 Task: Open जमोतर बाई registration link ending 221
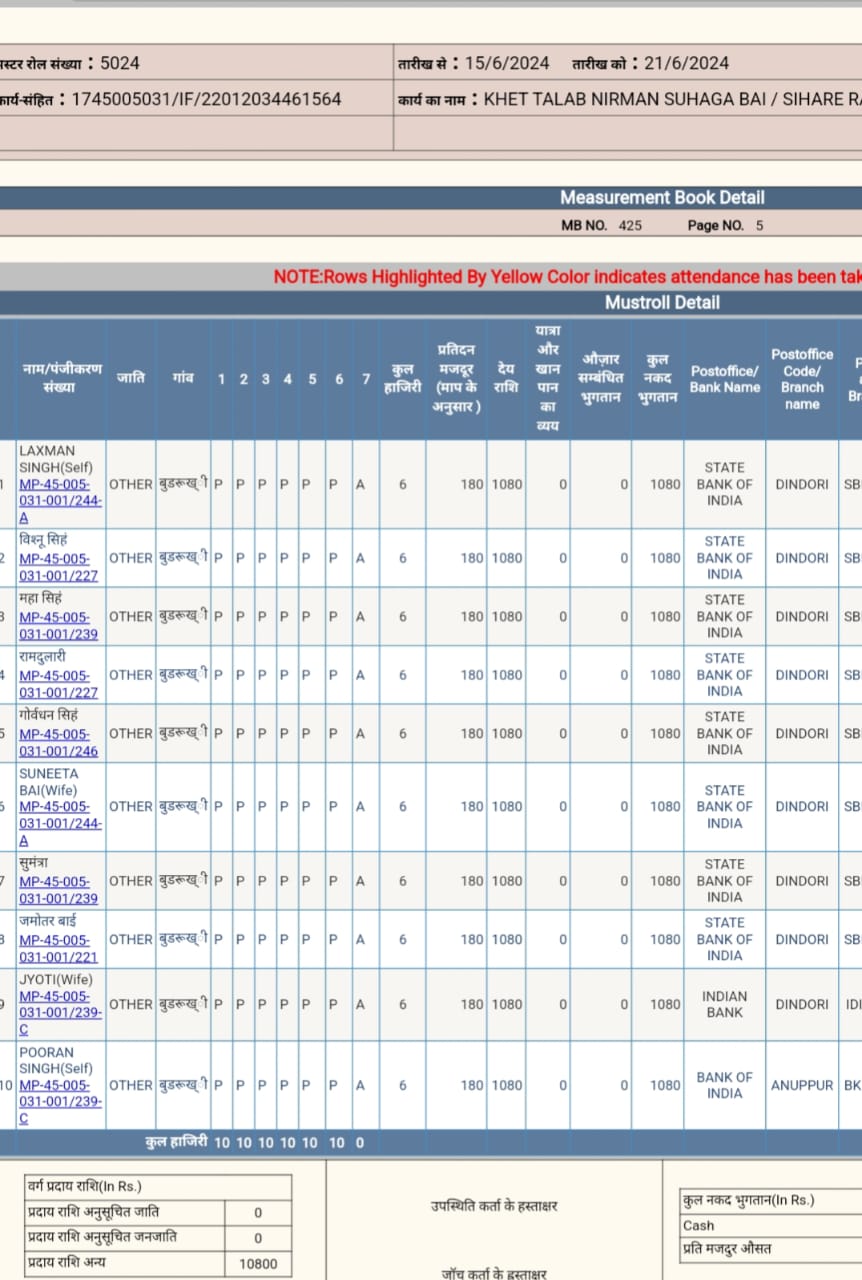(59, 948)
